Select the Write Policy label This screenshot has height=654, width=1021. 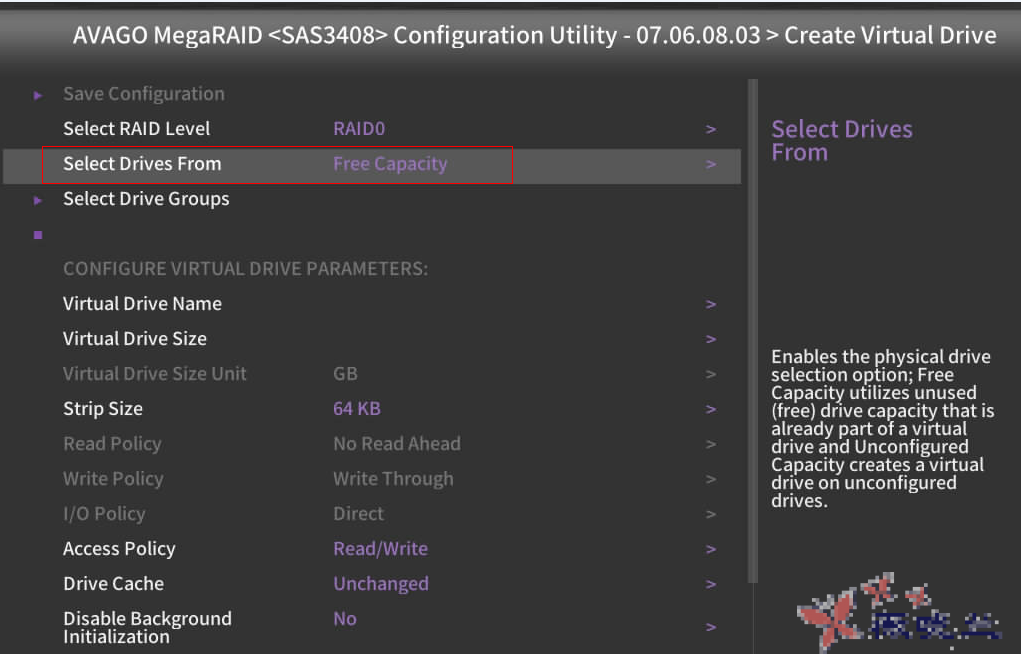tap(113, 479)
